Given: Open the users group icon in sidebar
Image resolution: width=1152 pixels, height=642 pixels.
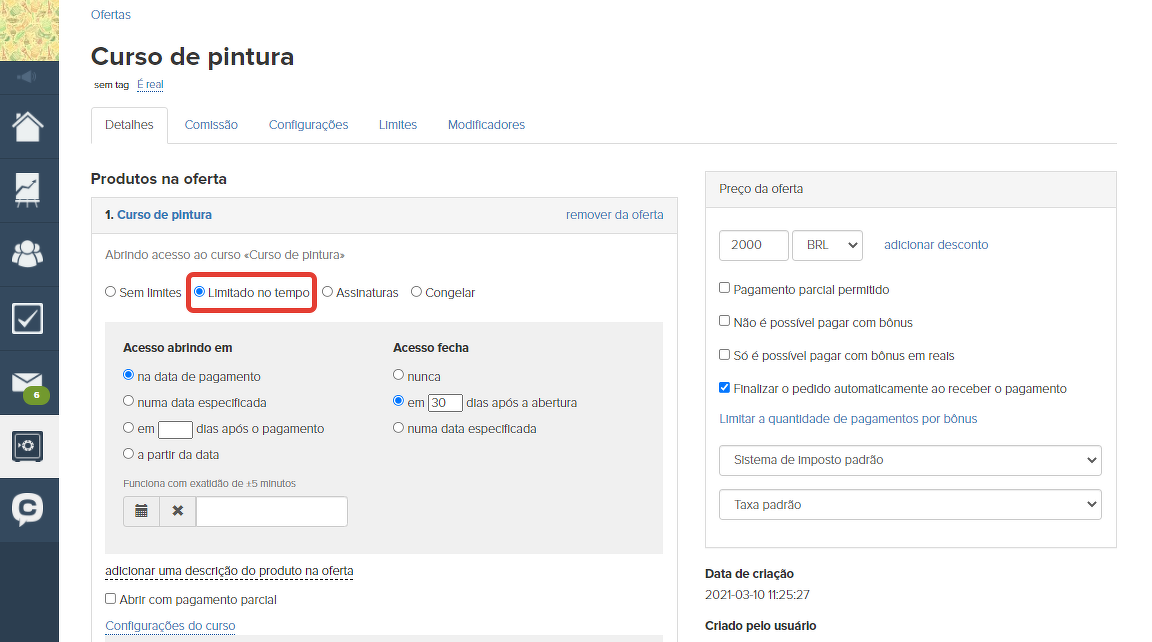Looking at the screenshot, I should click(x=28, y=254).
